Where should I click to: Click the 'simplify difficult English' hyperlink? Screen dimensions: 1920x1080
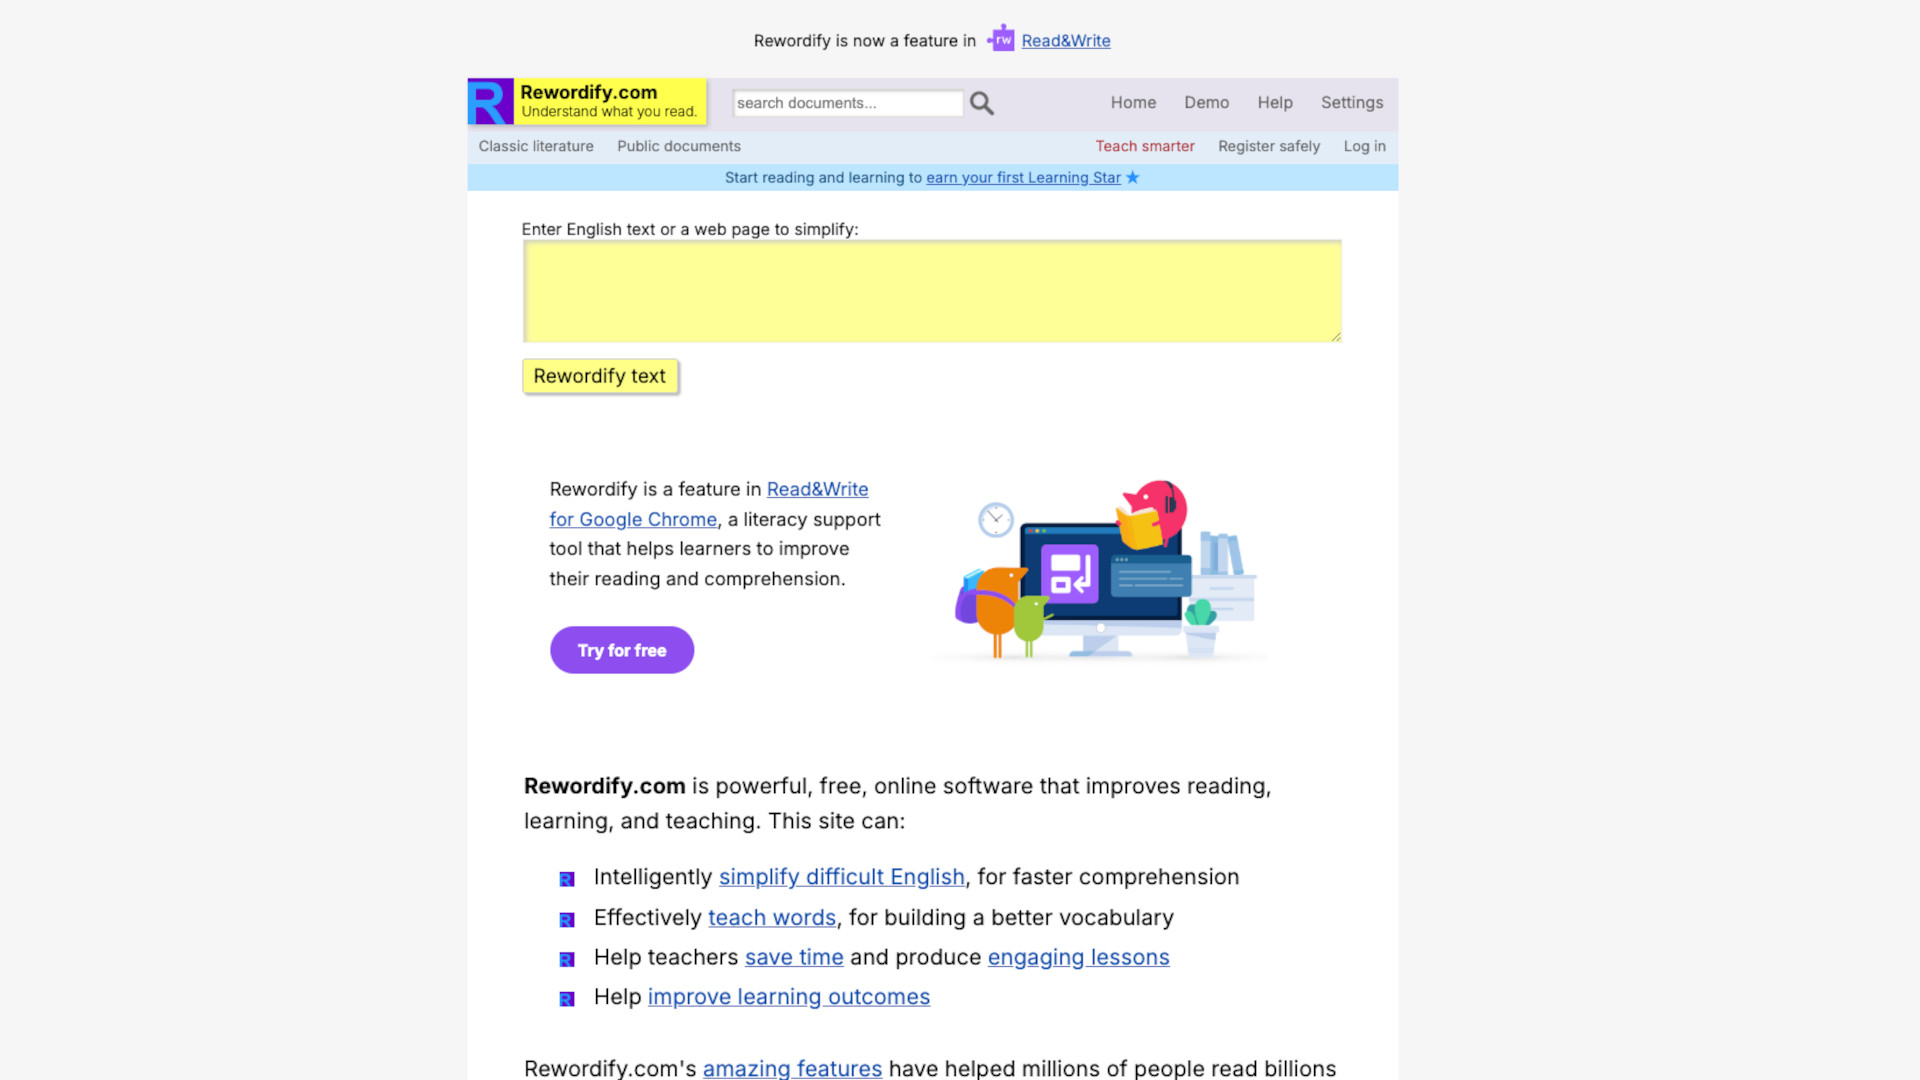(x=841, y=876)
